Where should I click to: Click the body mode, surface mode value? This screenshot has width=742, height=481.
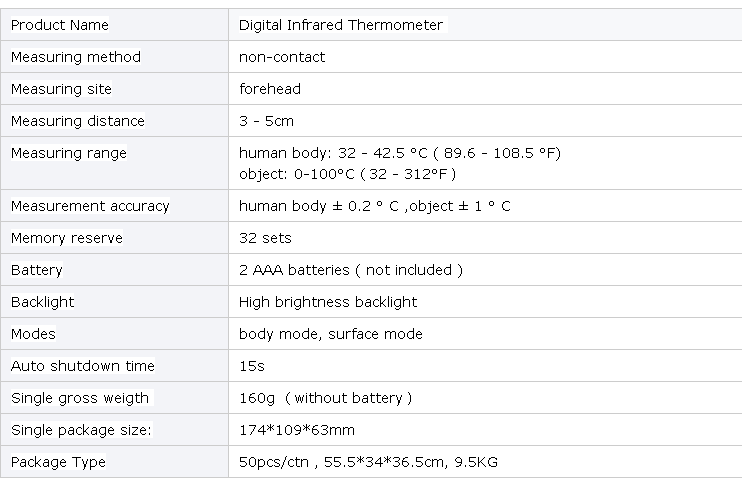click(x=331, y=334)
